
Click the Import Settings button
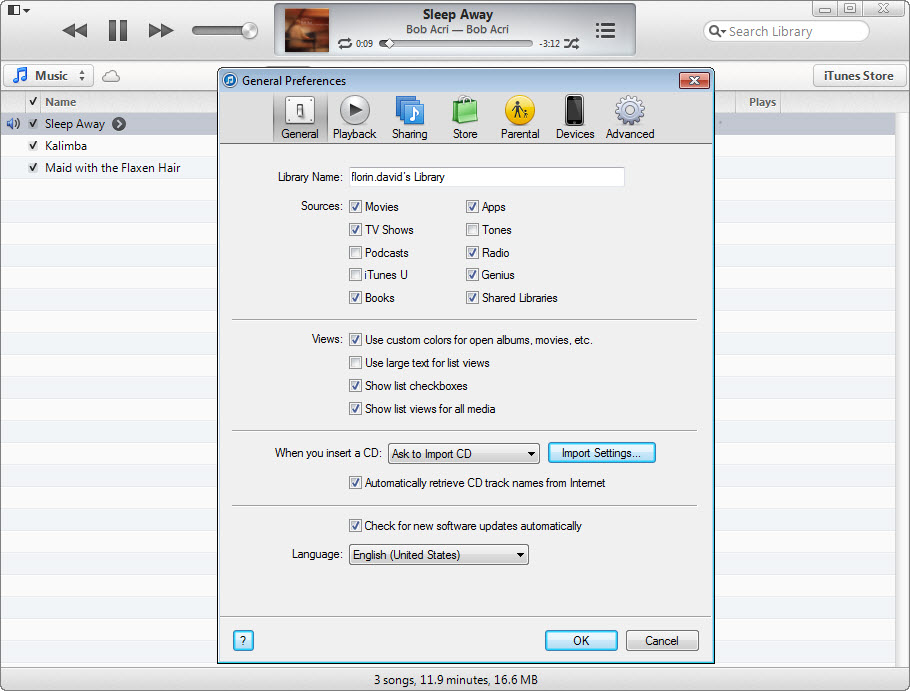[x=601, y=453]
